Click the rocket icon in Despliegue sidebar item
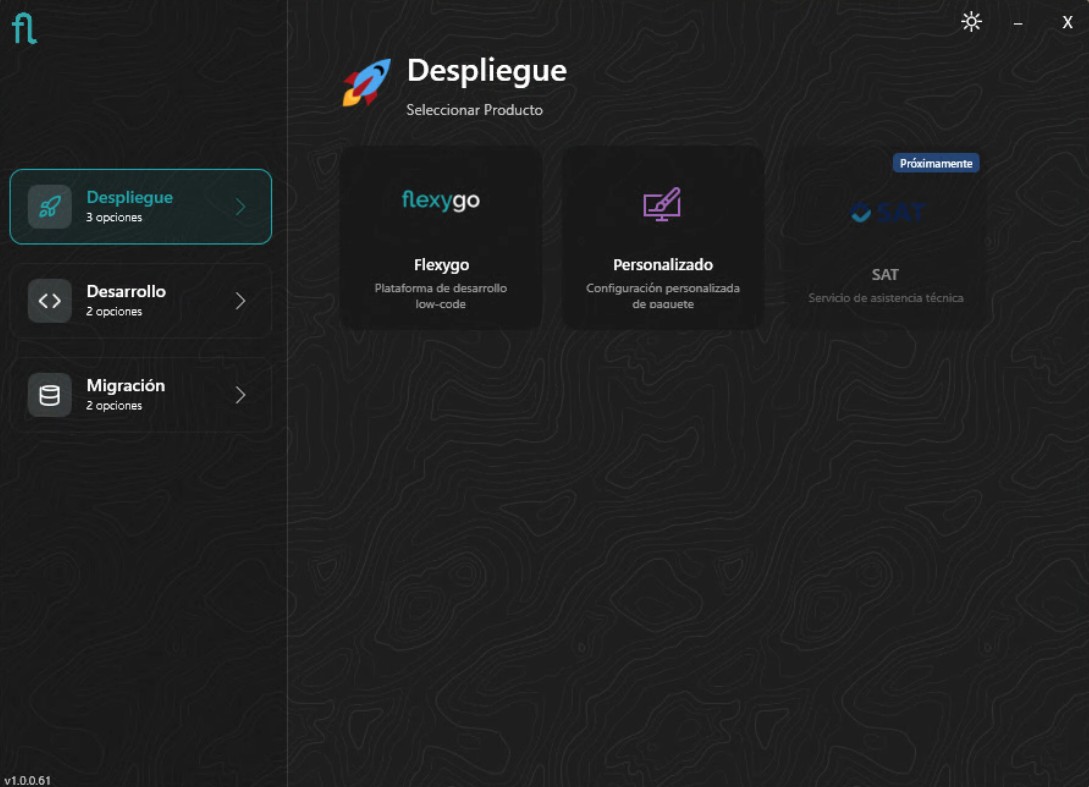The height and width of the screenshot is (787, 1089). coord(49,207)
